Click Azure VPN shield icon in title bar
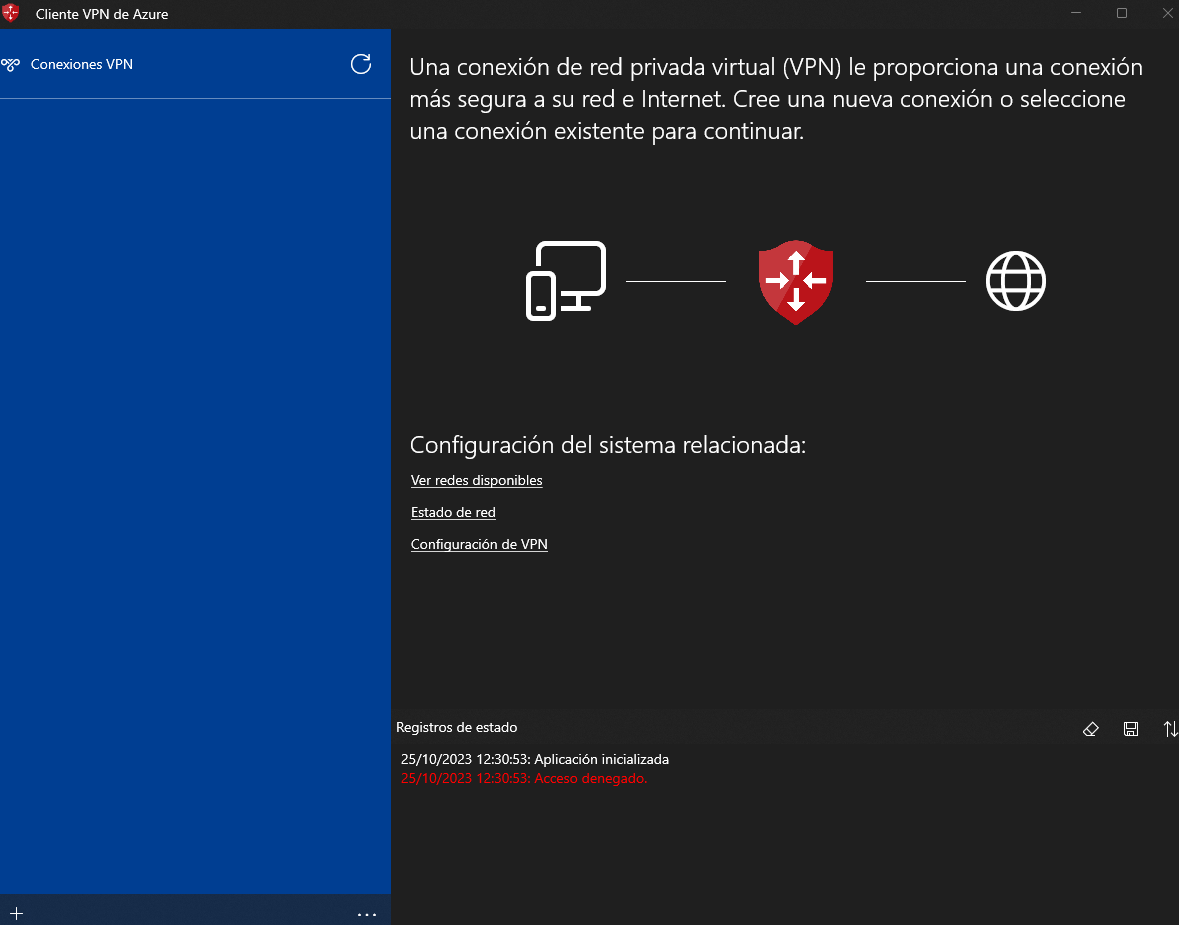 [11, 14]
